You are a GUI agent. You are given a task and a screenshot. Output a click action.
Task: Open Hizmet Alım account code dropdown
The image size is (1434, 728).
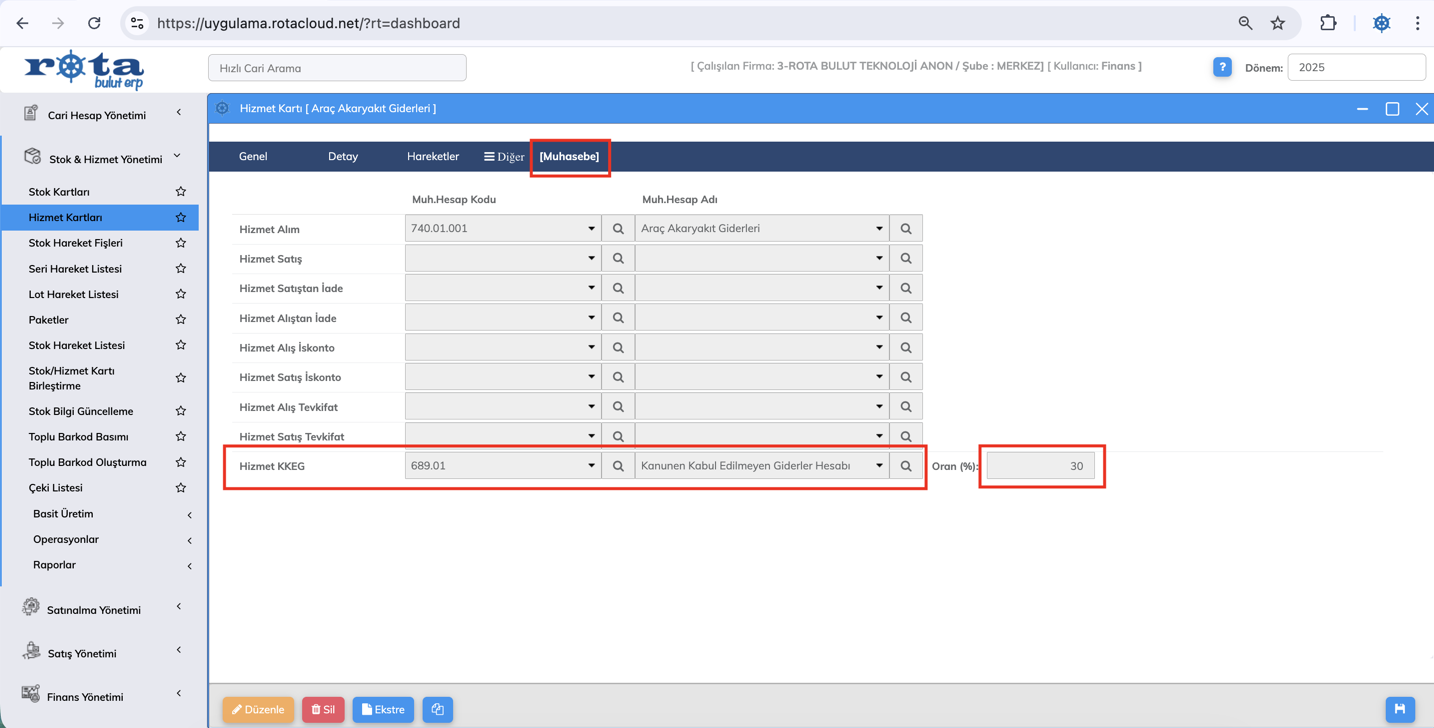click(591, 229)
